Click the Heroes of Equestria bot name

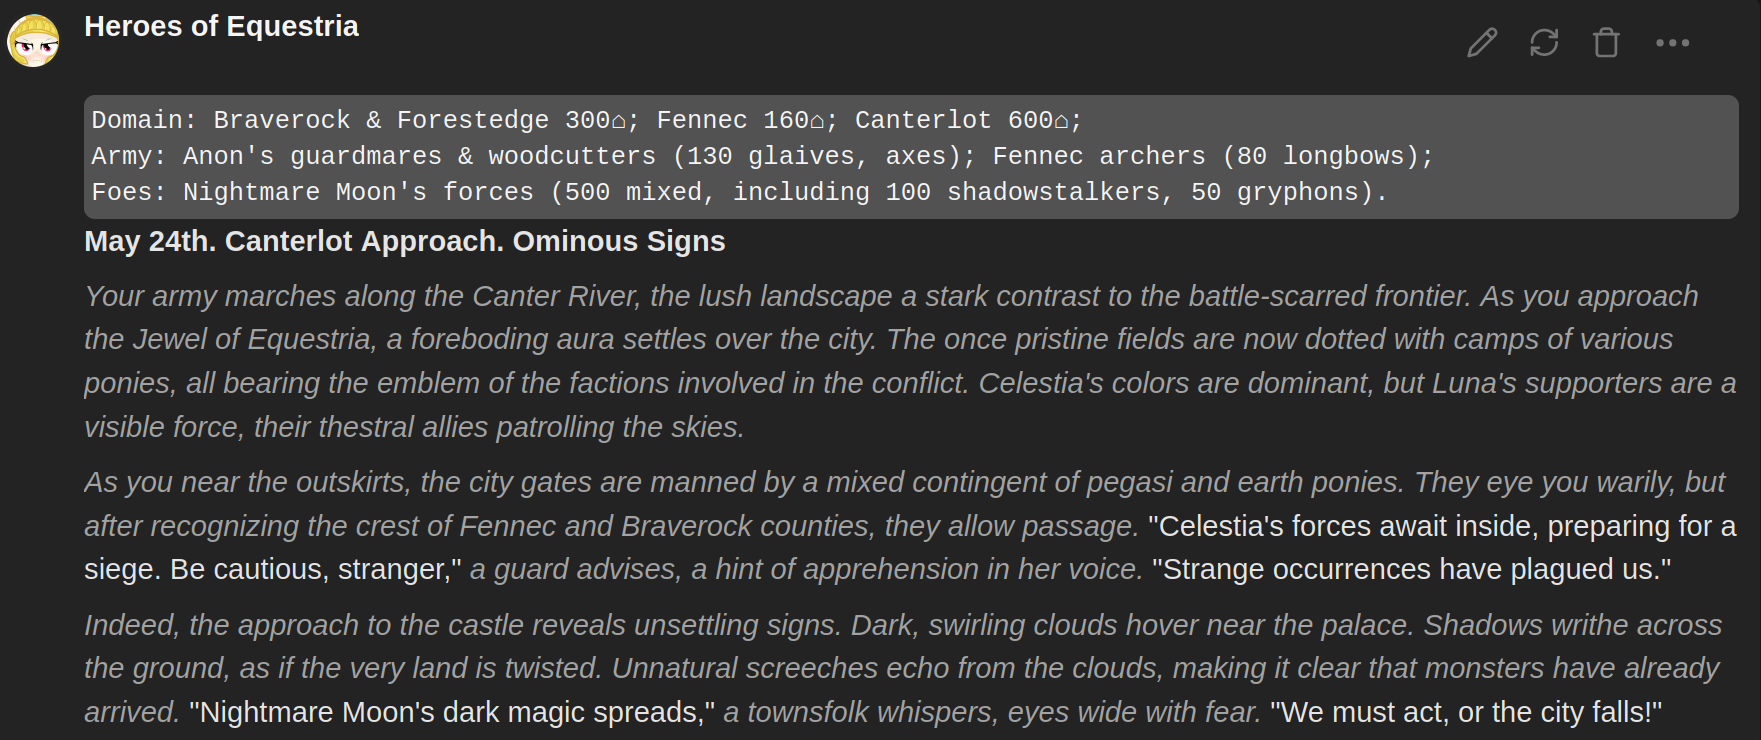coord(221,26)
